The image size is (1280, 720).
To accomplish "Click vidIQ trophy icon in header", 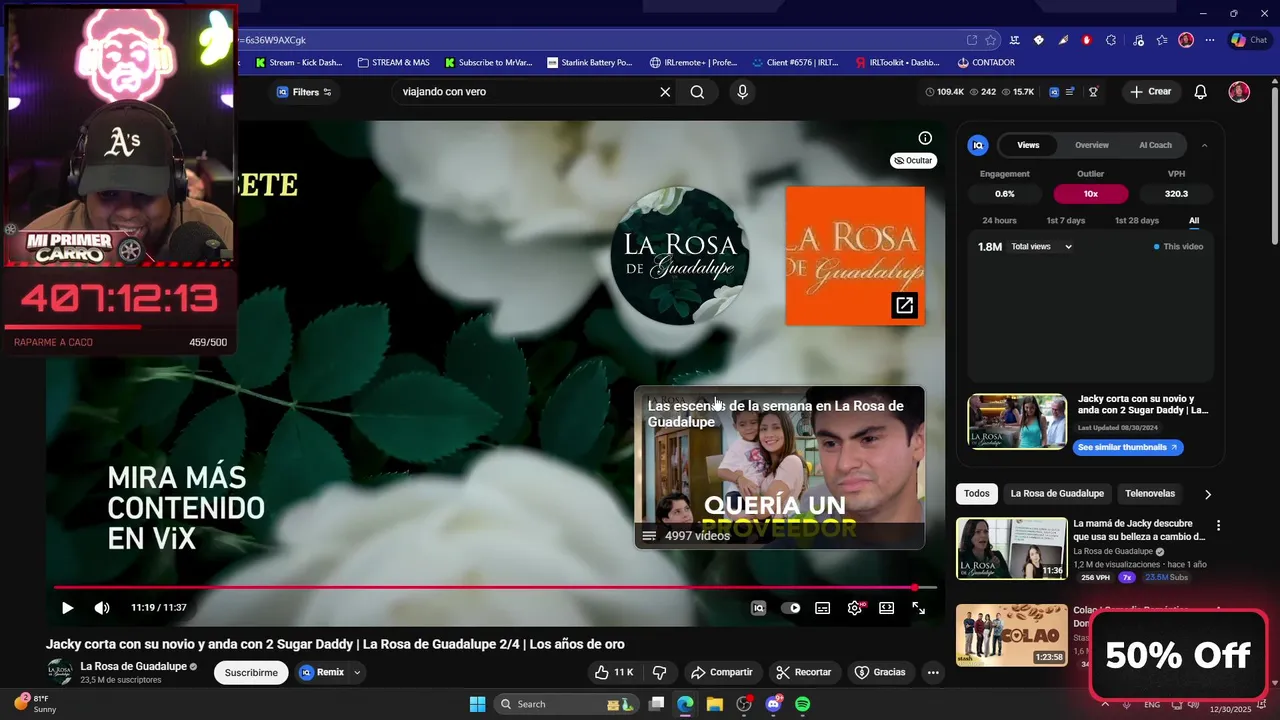I will tap(1093, 92).
